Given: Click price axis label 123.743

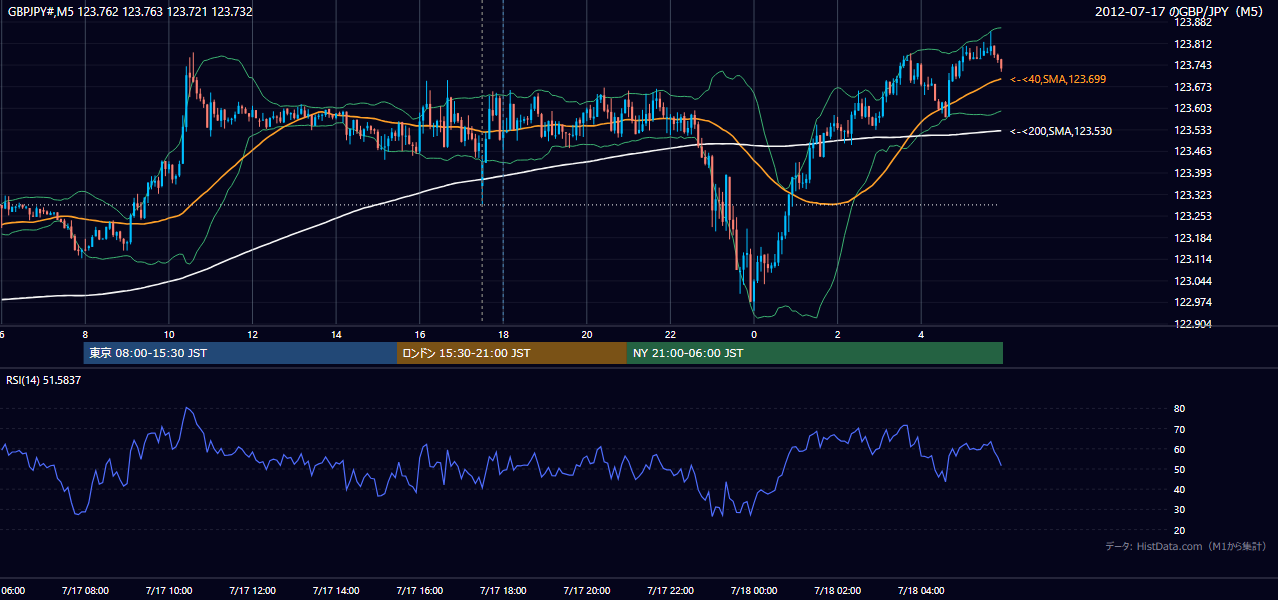Looking at the screenshot, I should click(x=1191, y=65).
